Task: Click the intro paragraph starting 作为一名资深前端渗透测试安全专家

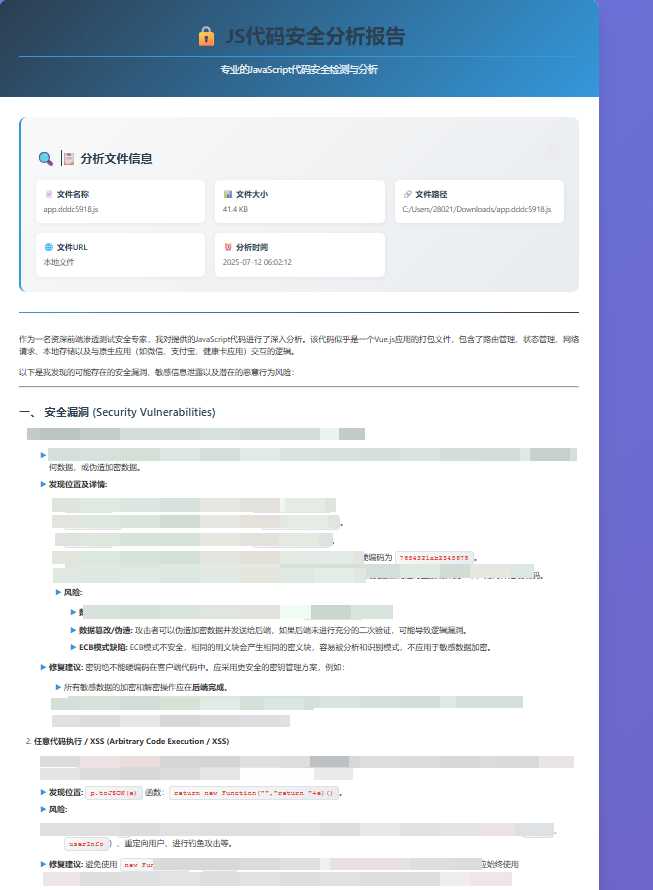Action: pyautogui.click(x=299, y=345)
